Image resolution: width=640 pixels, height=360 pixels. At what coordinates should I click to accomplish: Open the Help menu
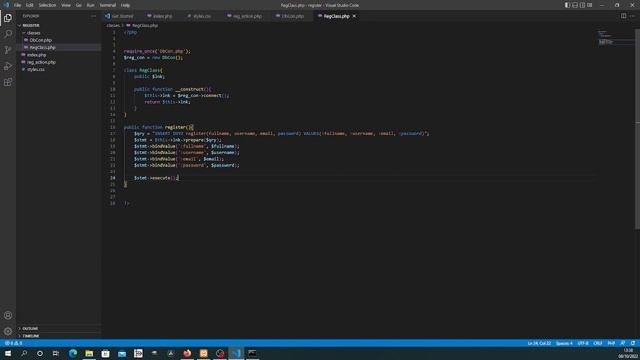(125, 5)
